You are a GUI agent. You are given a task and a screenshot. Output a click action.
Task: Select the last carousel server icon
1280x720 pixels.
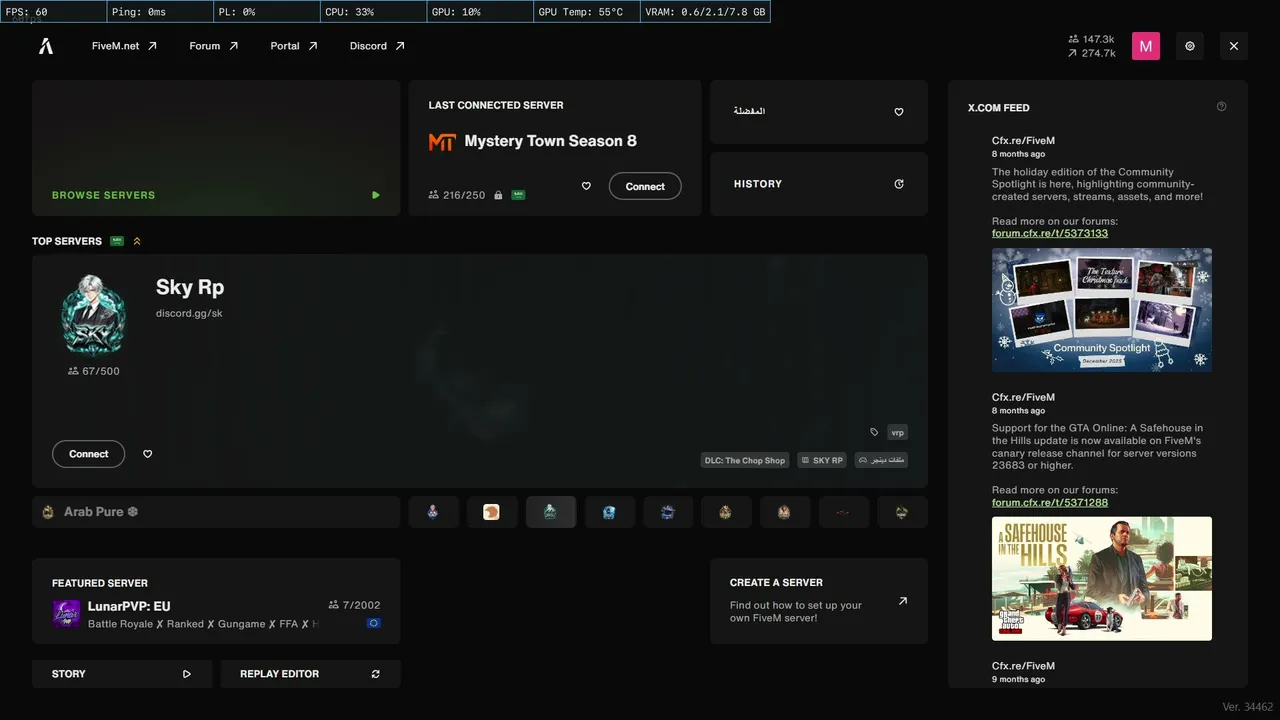click(x=902, y=512)
